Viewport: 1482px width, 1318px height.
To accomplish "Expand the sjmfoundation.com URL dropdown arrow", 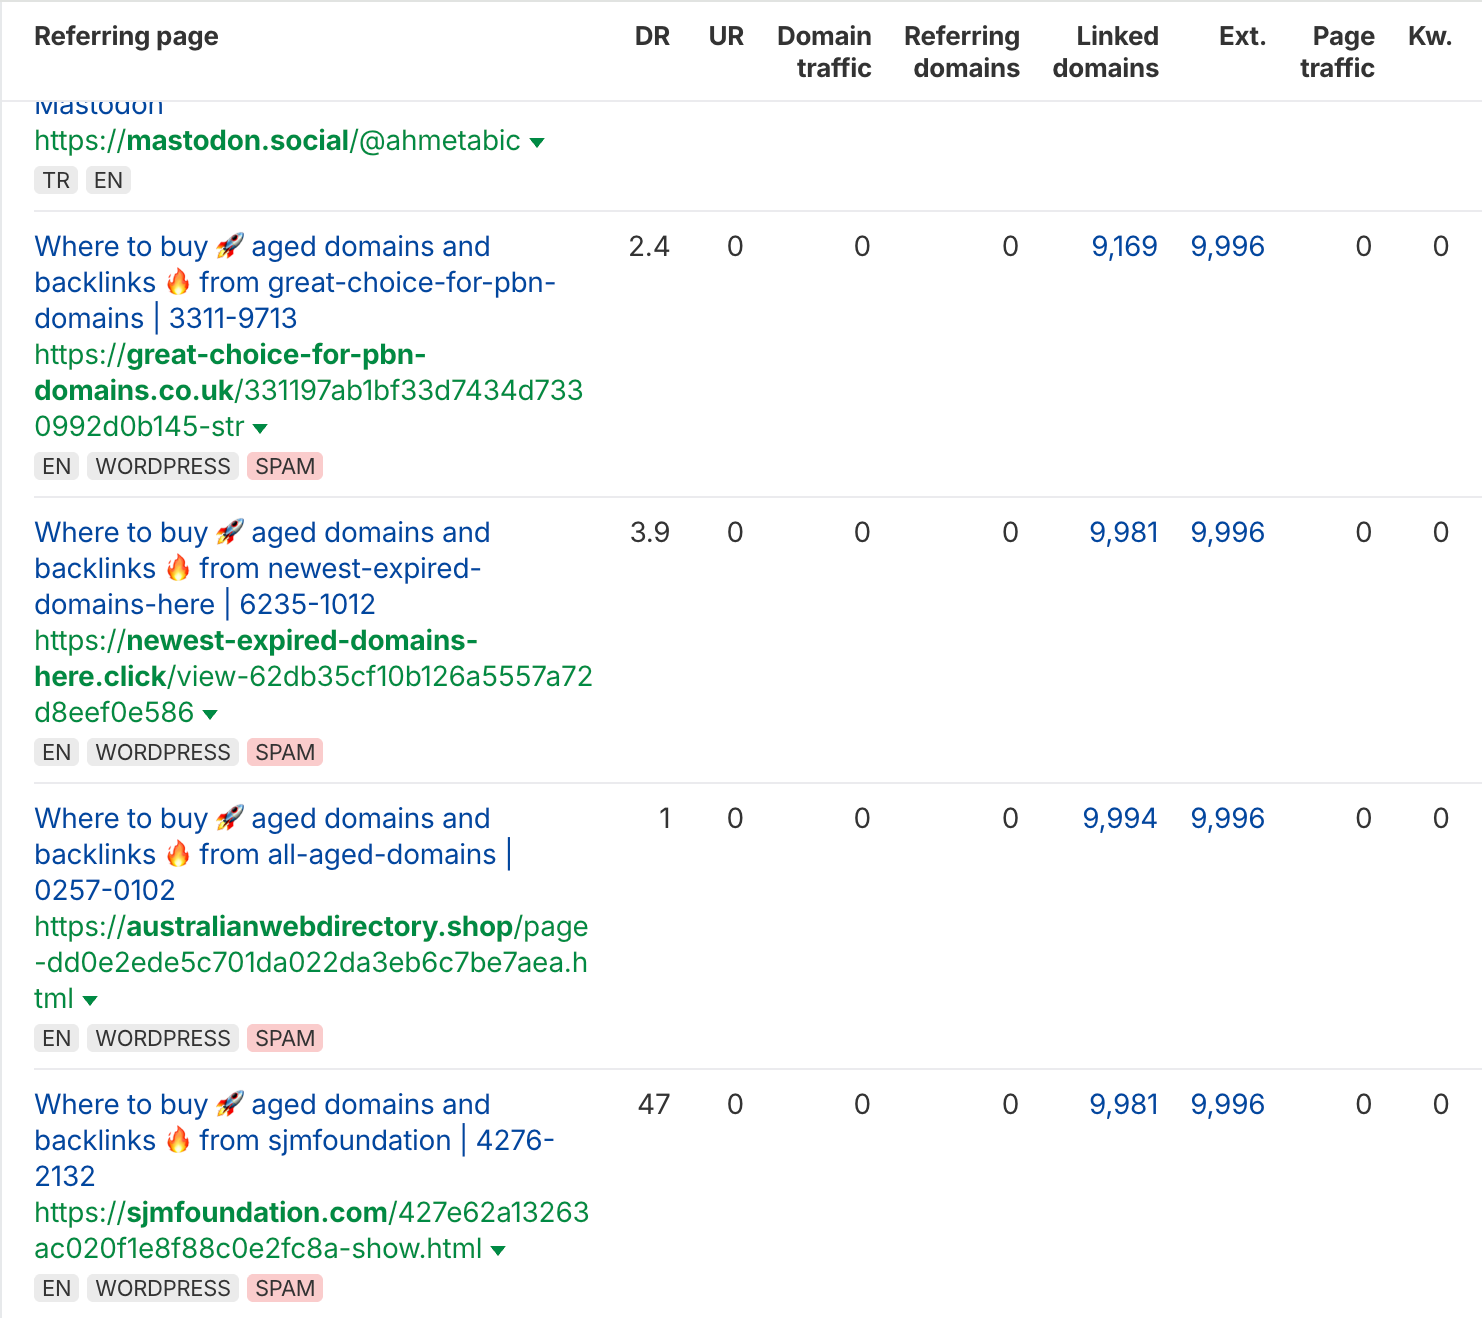I will pyautogui.click(x=498, y=1251).
